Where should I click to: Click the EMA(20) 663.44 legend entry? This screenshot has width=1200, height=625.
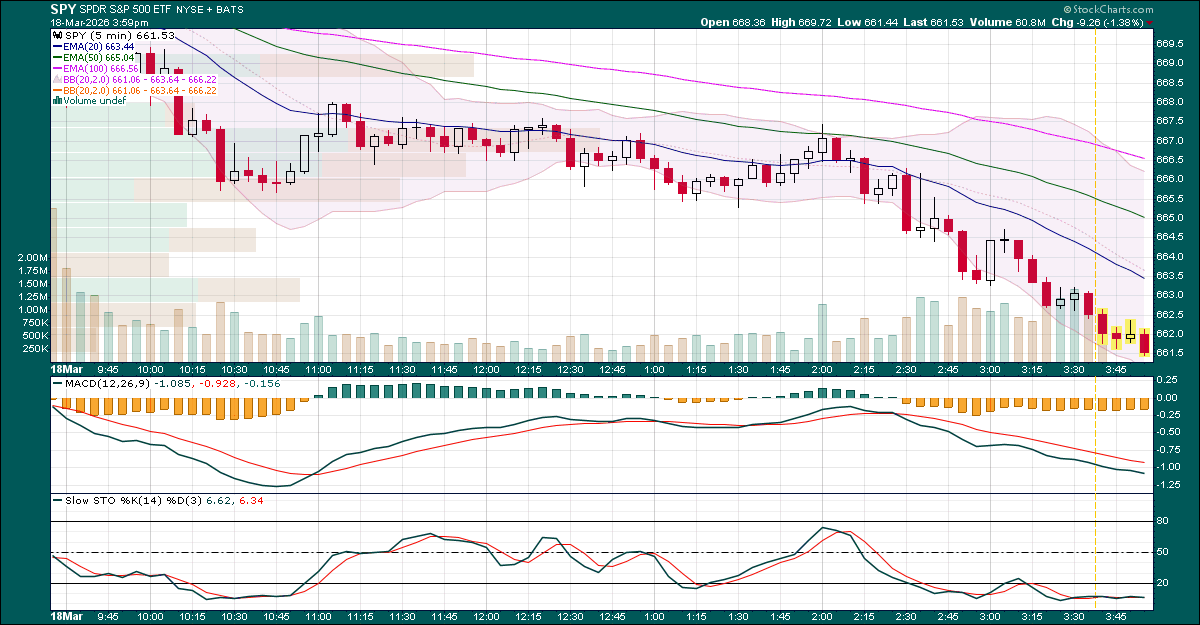(99, 47)
